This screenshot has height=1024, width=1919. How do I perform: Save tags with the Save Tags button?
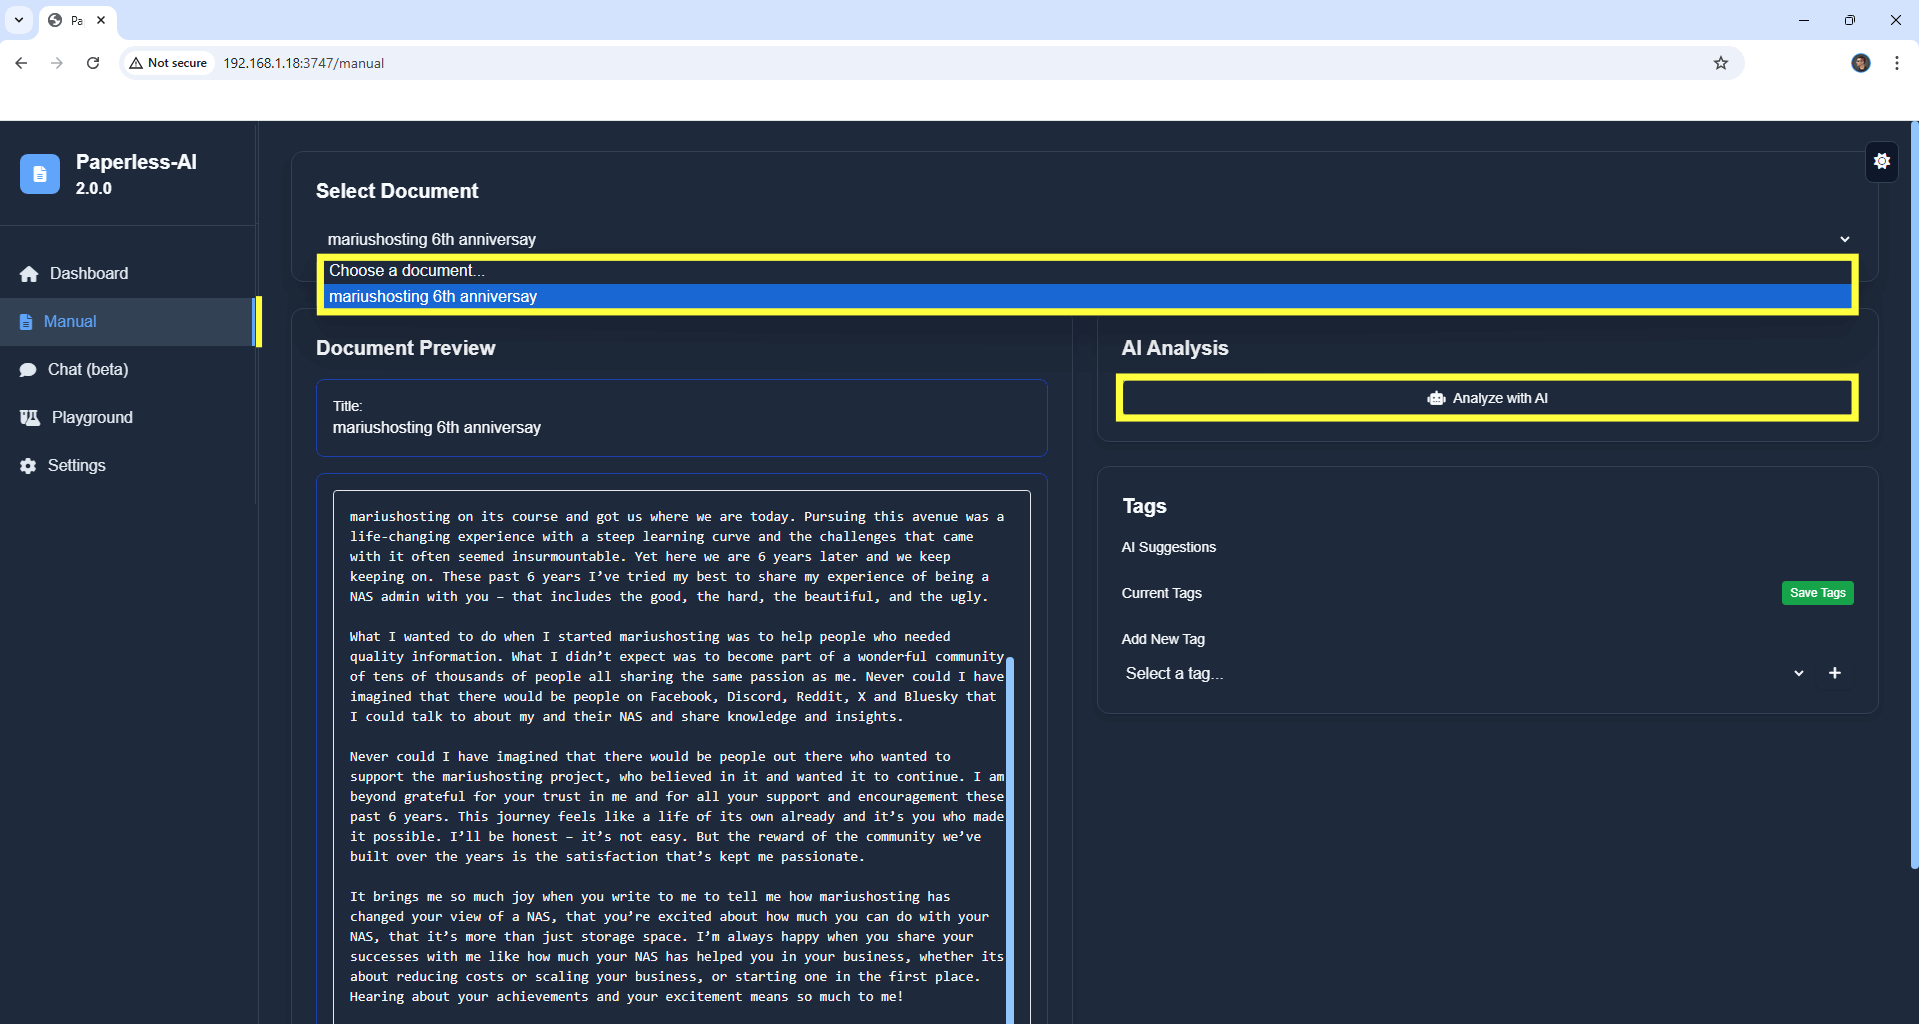click(1817, 593)
